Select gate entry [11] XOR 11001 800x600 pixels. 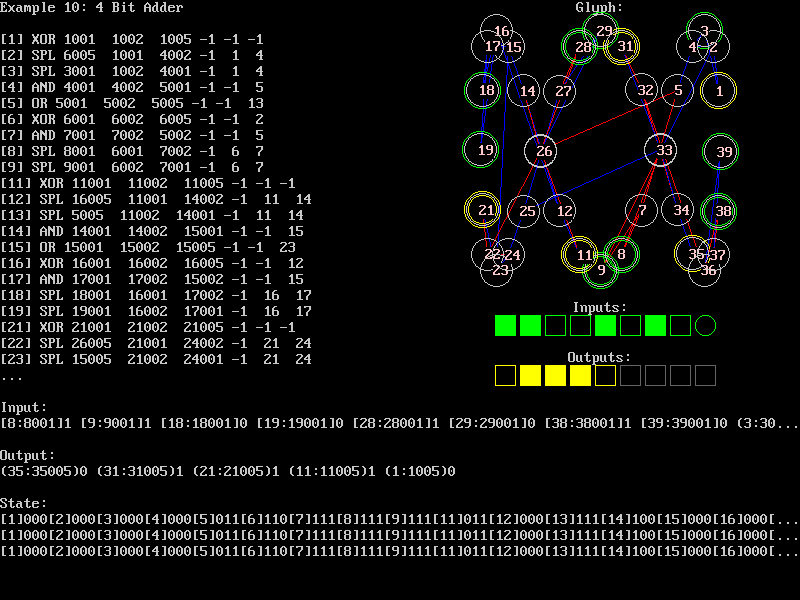[148, 183]
